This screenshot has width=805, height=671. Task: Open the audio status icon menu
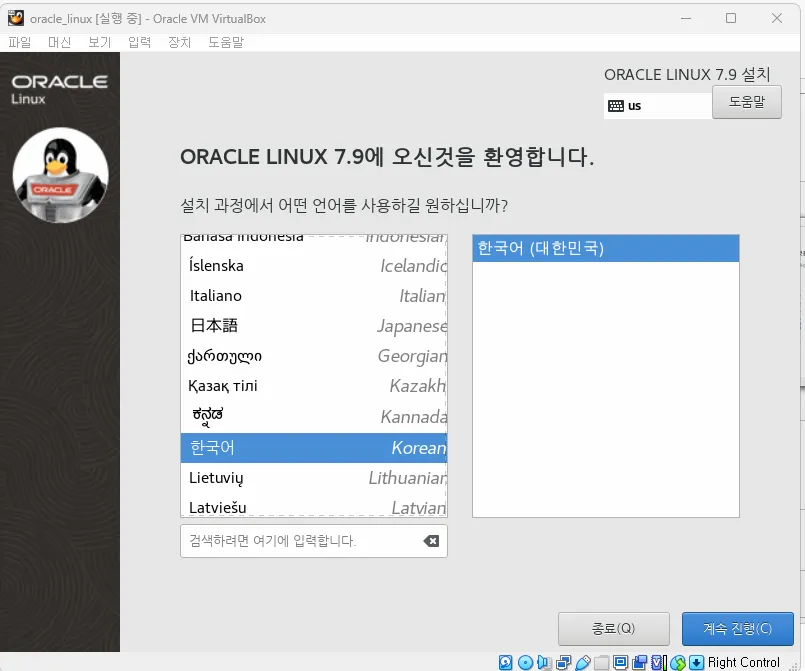click(544, 662)
